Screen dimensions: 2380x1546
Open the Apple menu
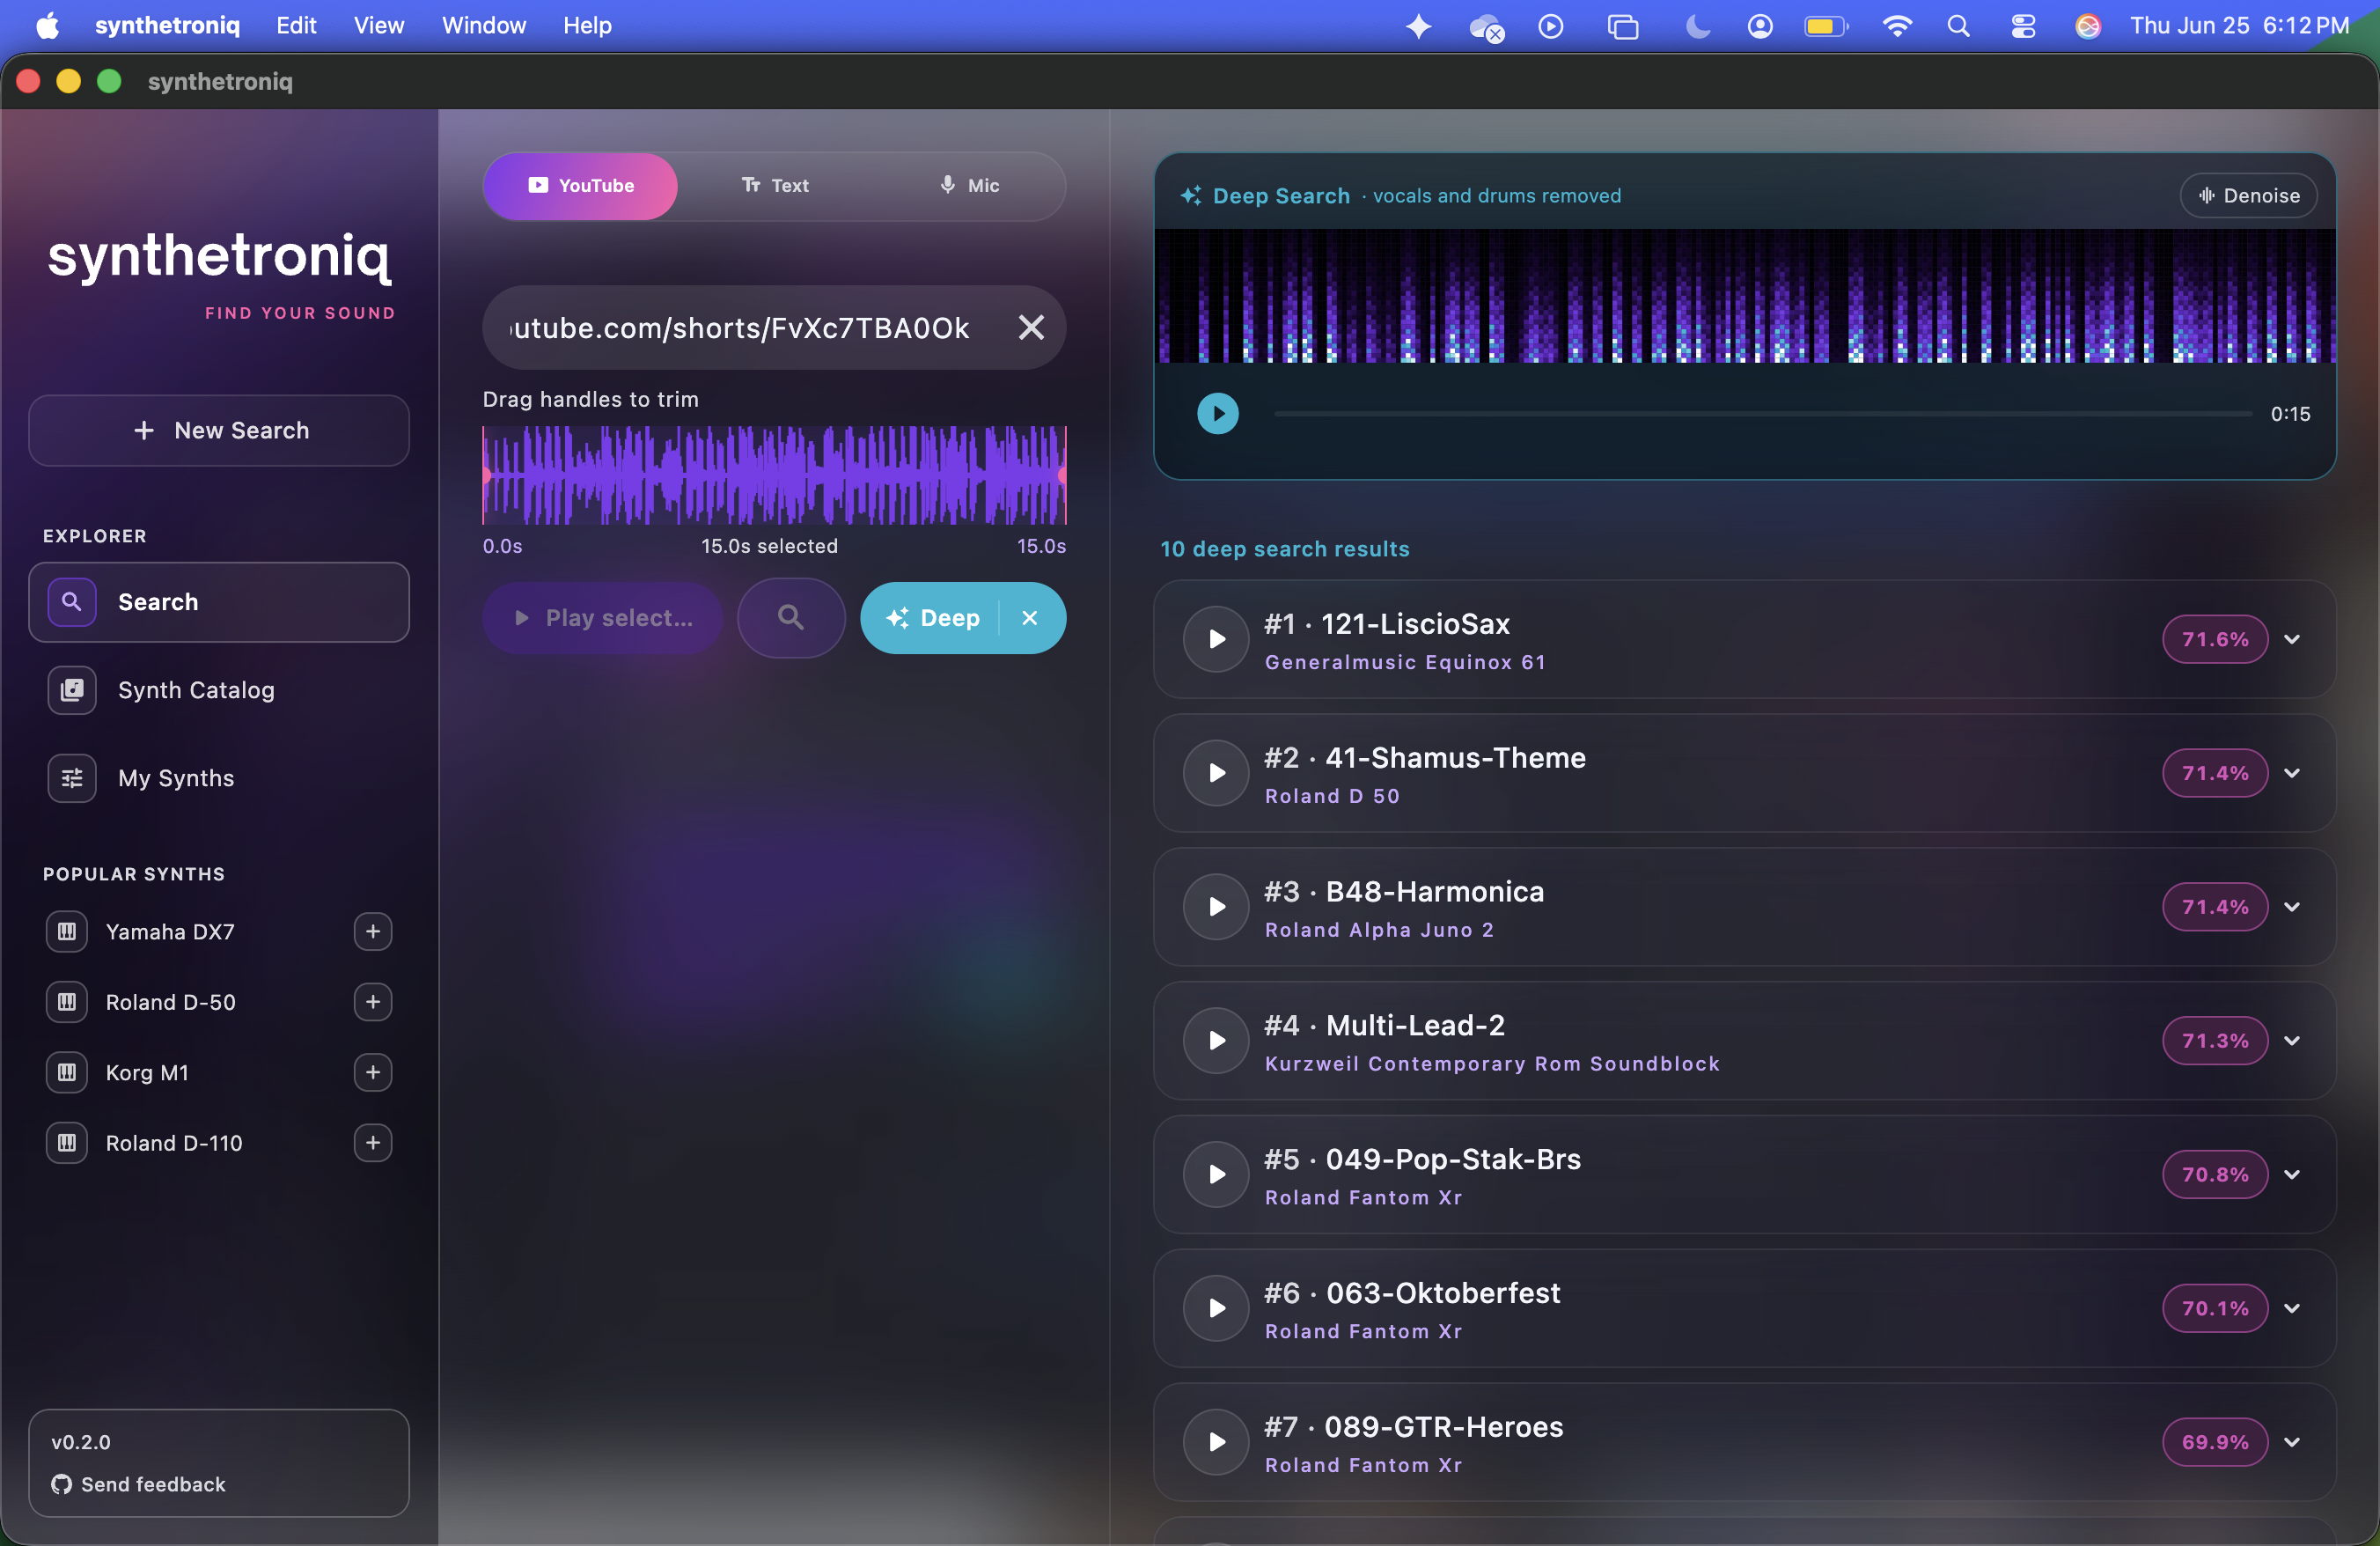(47, 26)
